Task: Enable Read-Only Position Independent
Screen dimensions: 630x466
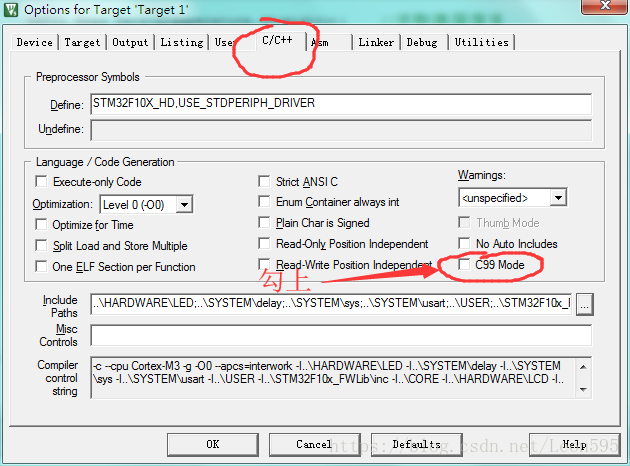Action: [264, 243]
